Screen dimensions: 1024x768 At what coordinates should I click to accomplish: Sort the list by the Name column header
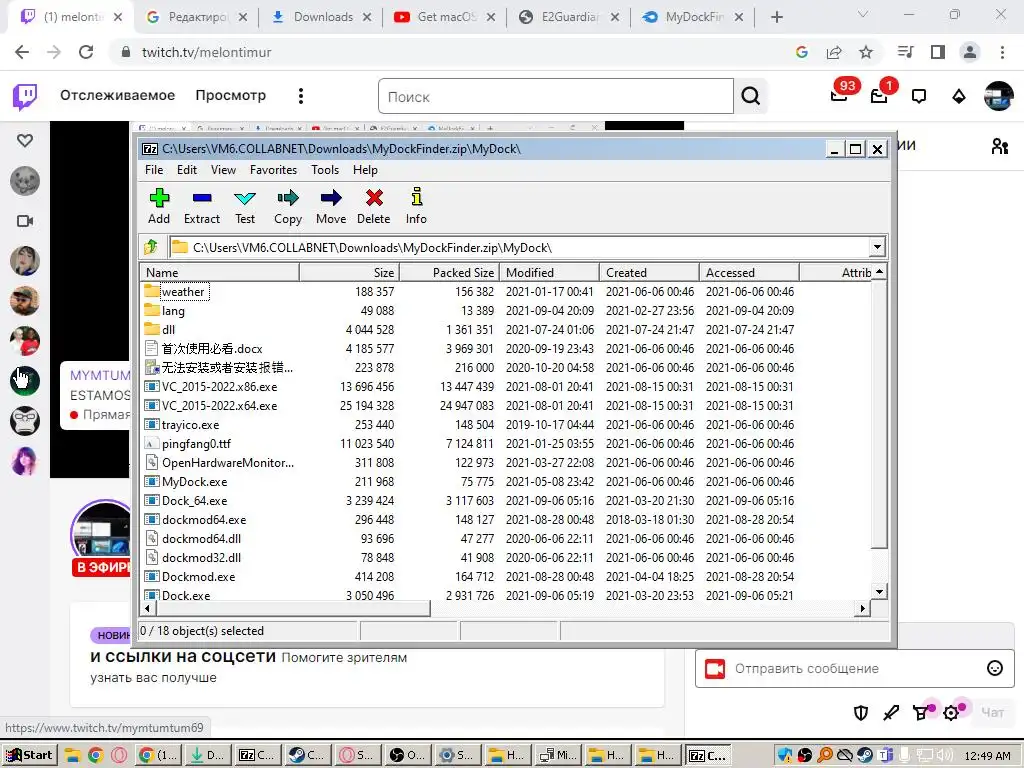[219, 272]
